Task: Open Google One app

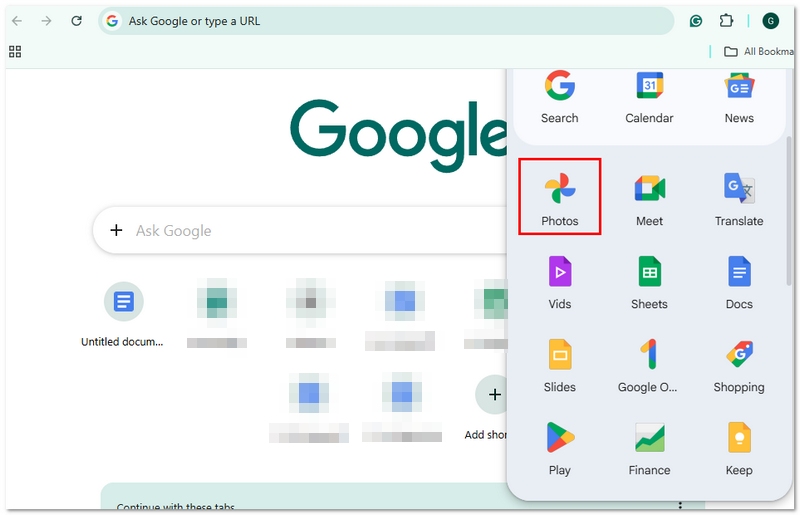Action: point(648,365)
